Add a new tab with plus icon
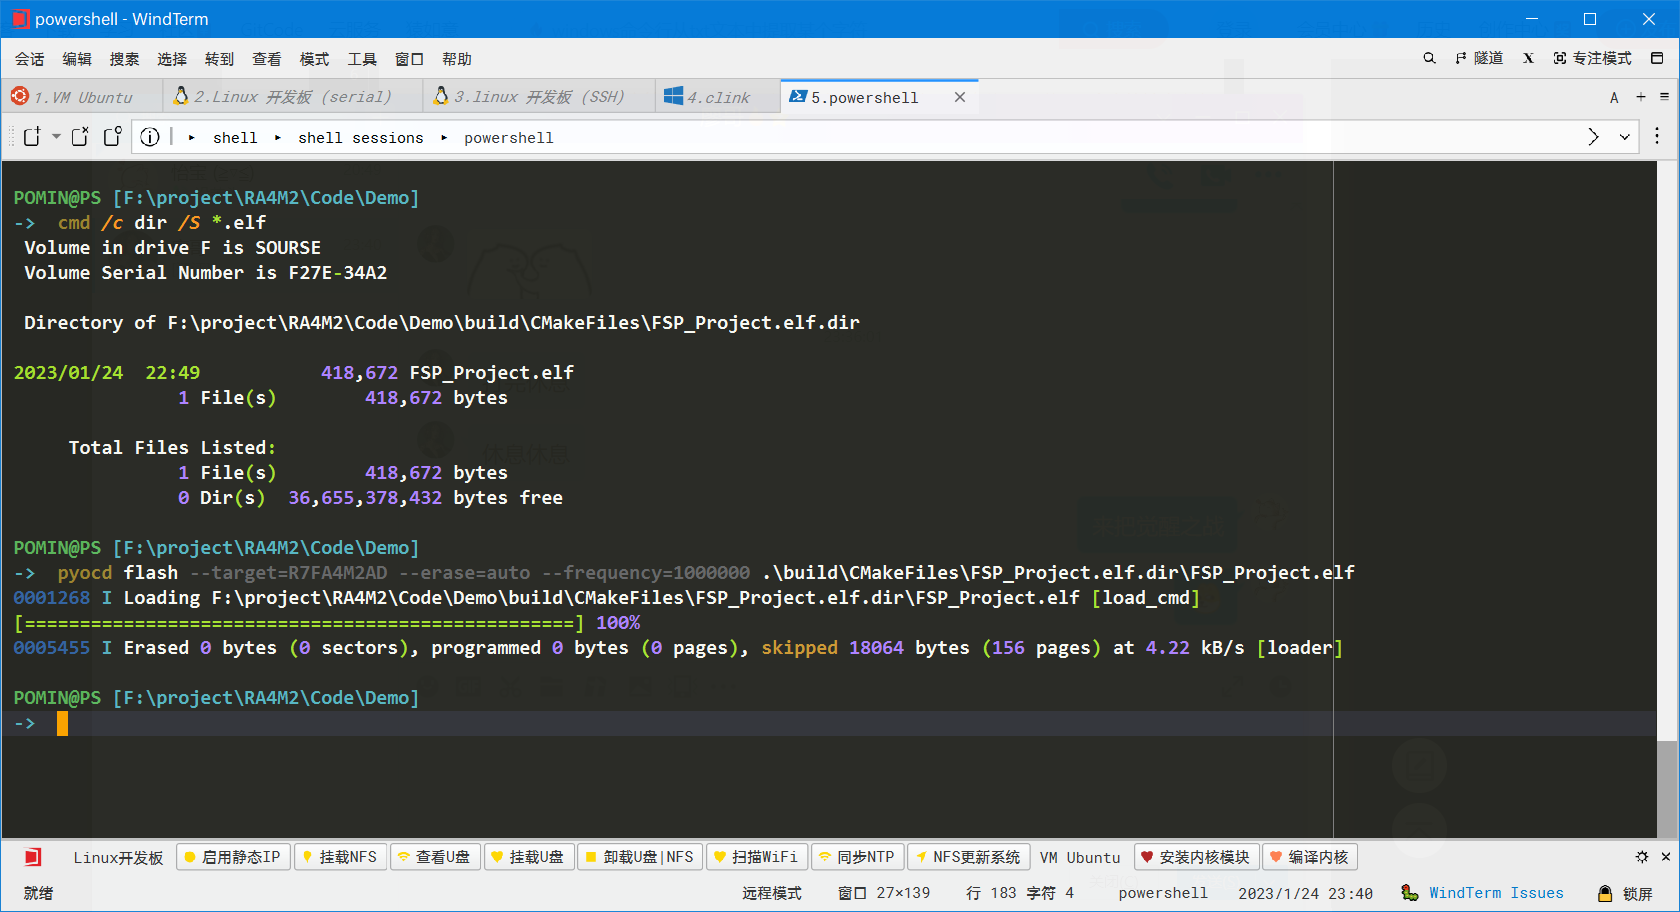Viewport: 1680px width, 912px height. pyautogui.click(x=1641, y=97)
